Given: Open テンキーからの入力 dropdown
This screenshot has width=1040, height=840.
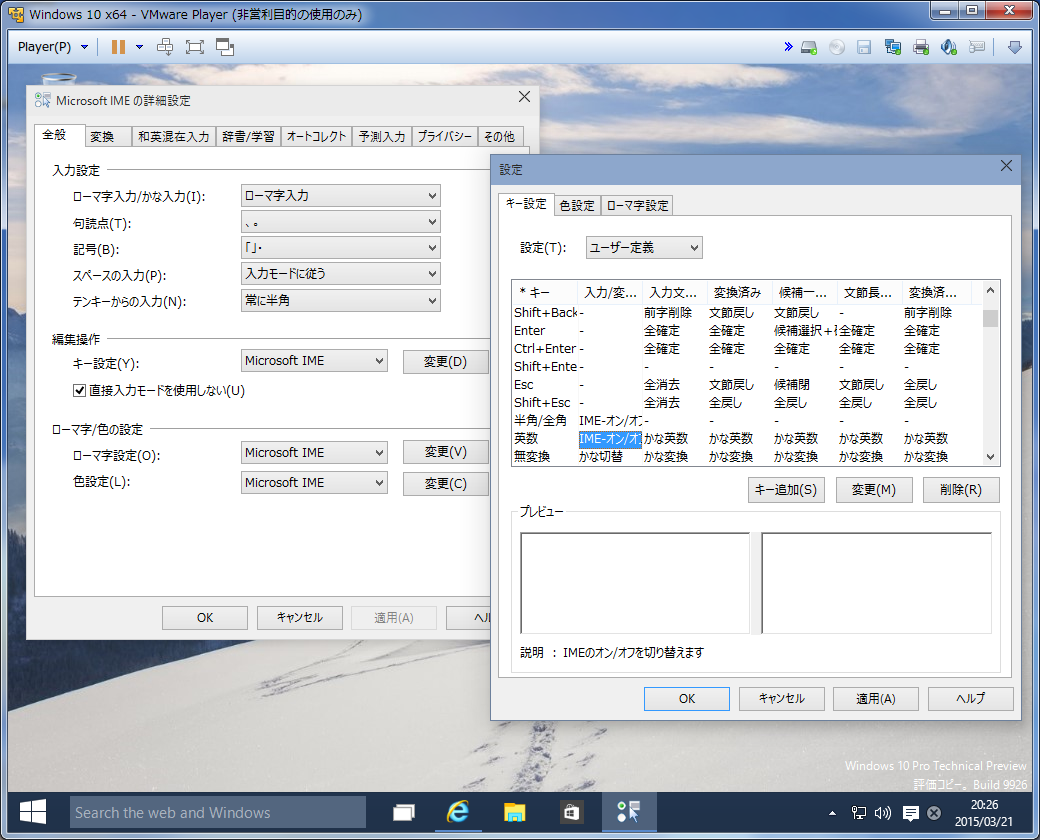Looking at the screenshot, I should click(340, 300).
